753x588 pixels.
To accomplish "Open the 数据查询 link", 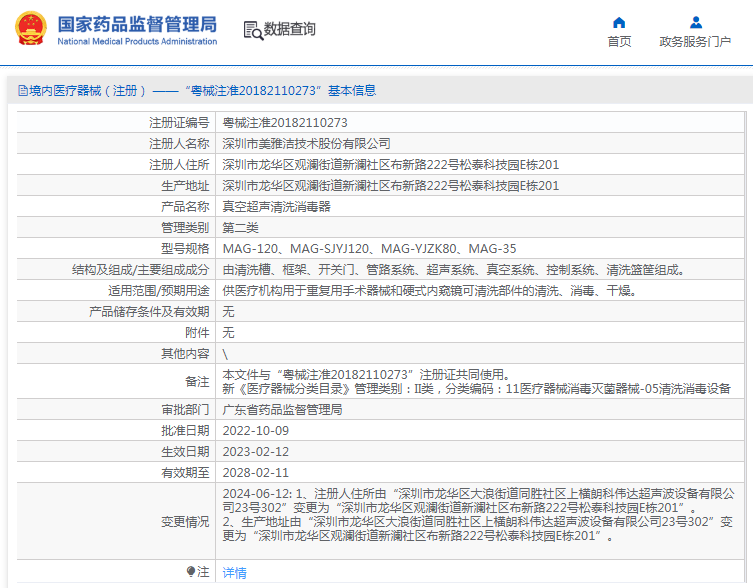I will tap(290, 29).
